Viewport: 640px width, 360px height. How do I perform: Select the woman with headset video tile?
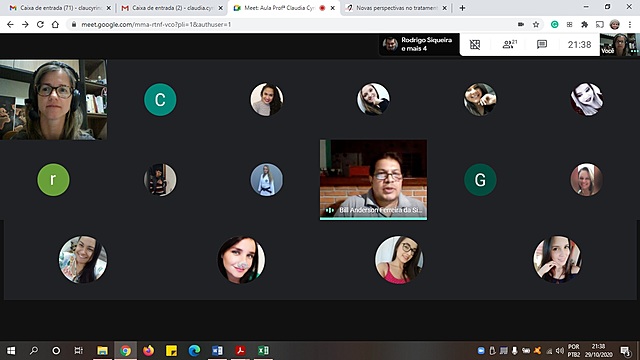[x=53, y=100]
